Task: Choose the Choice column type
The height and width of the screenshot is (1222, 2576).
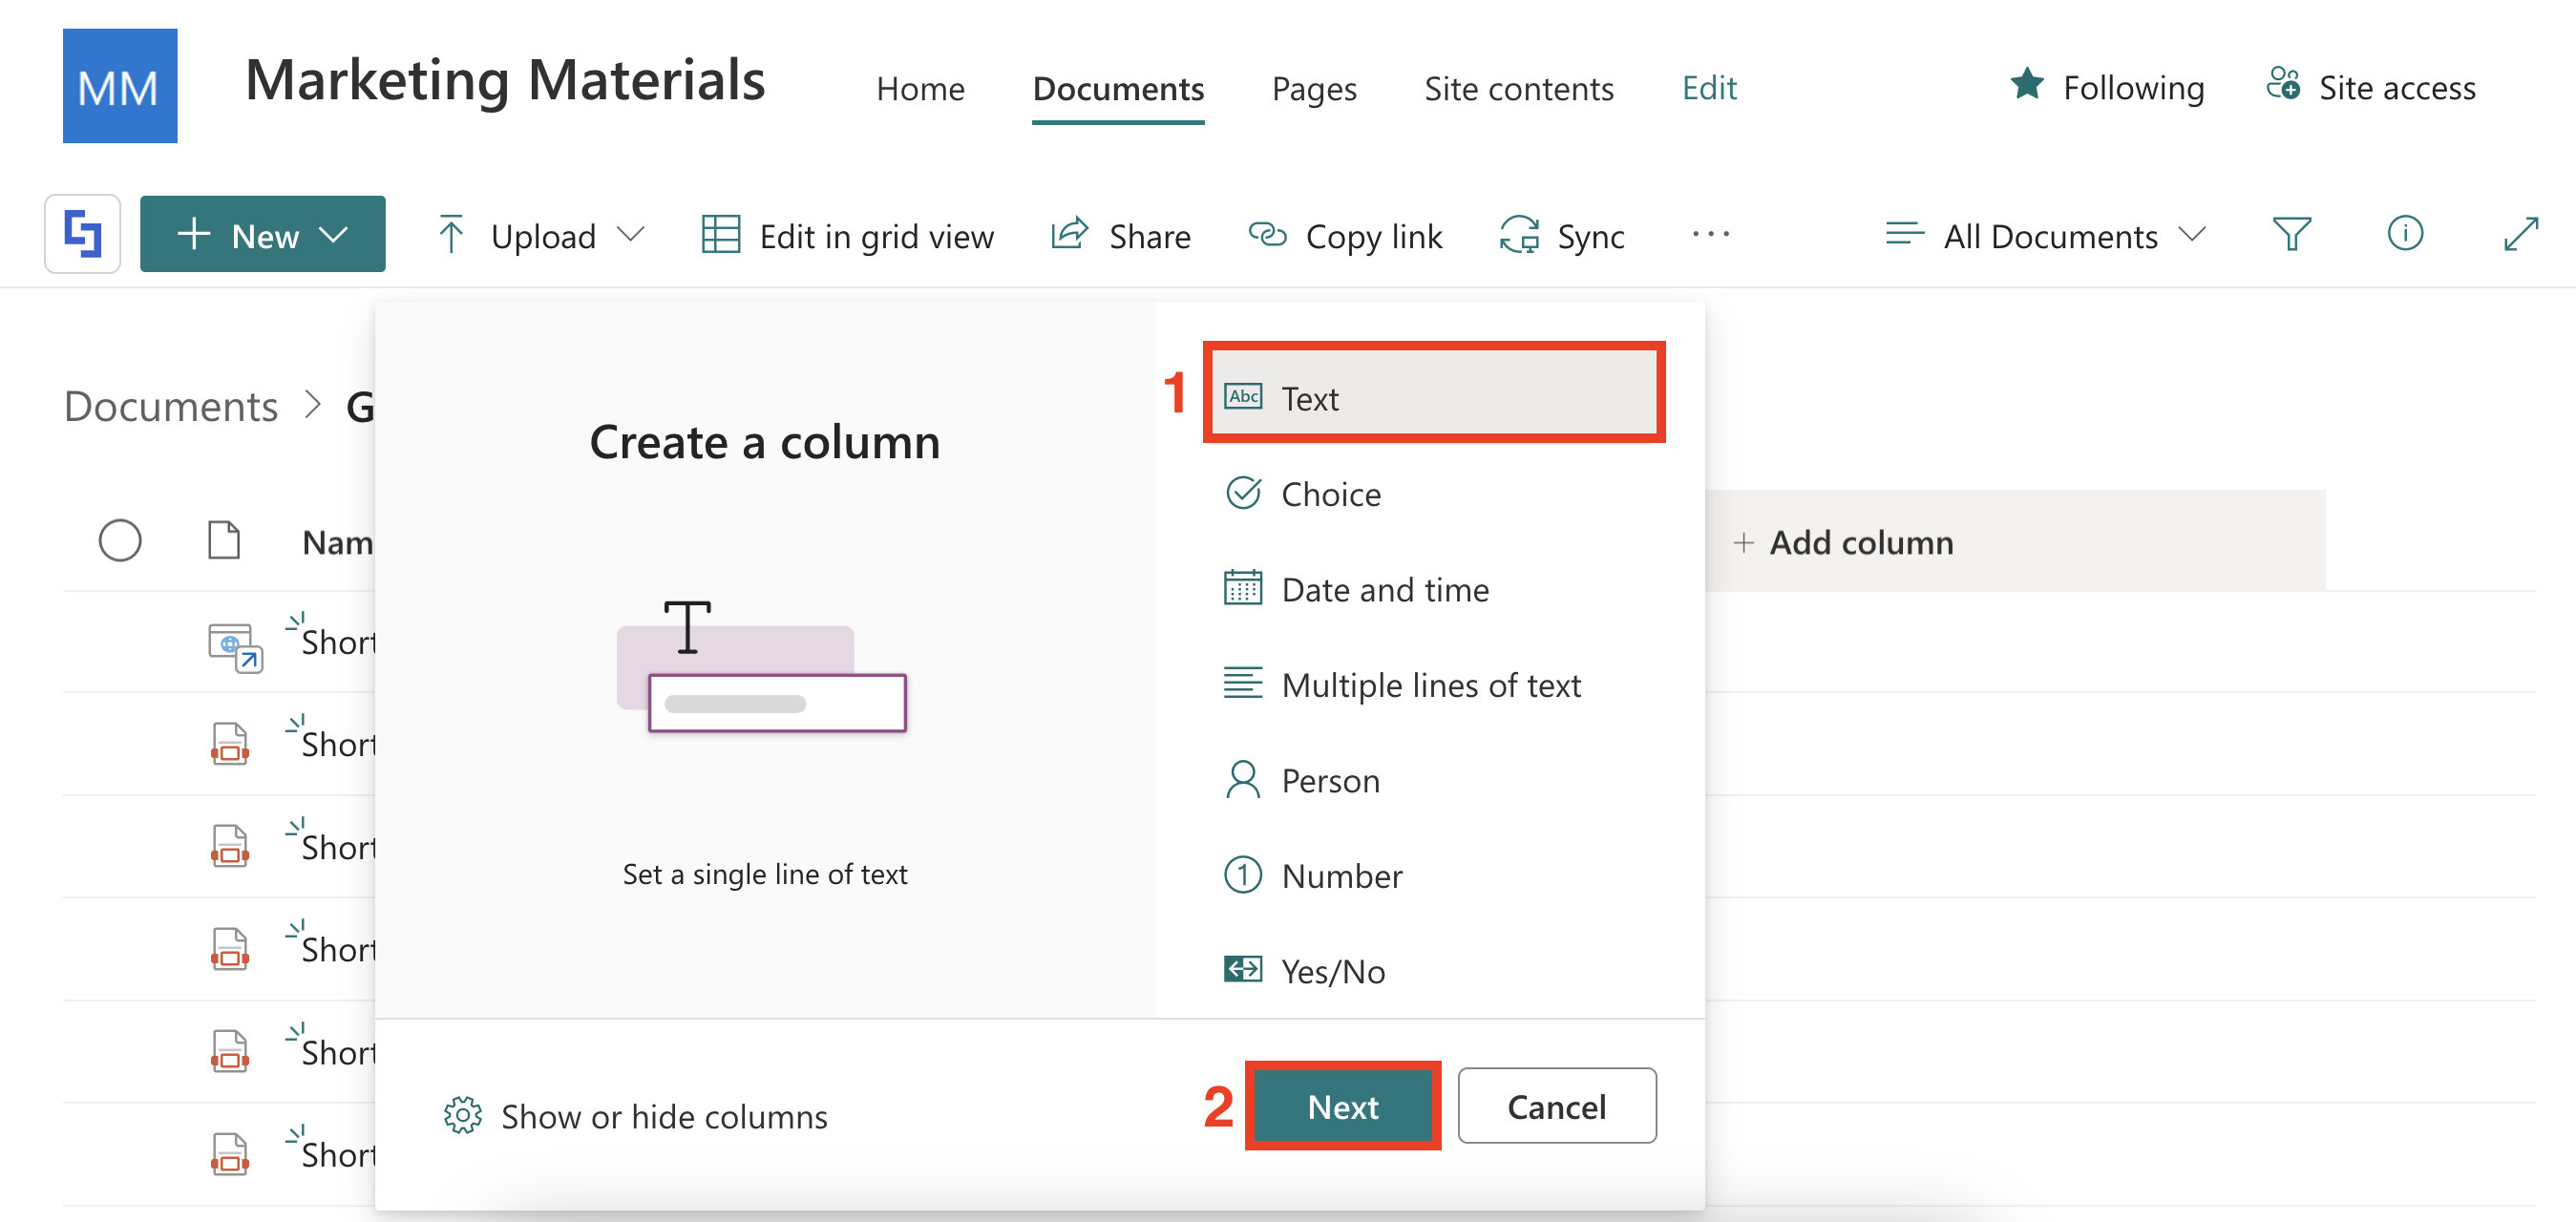Action: [1330, 494]
